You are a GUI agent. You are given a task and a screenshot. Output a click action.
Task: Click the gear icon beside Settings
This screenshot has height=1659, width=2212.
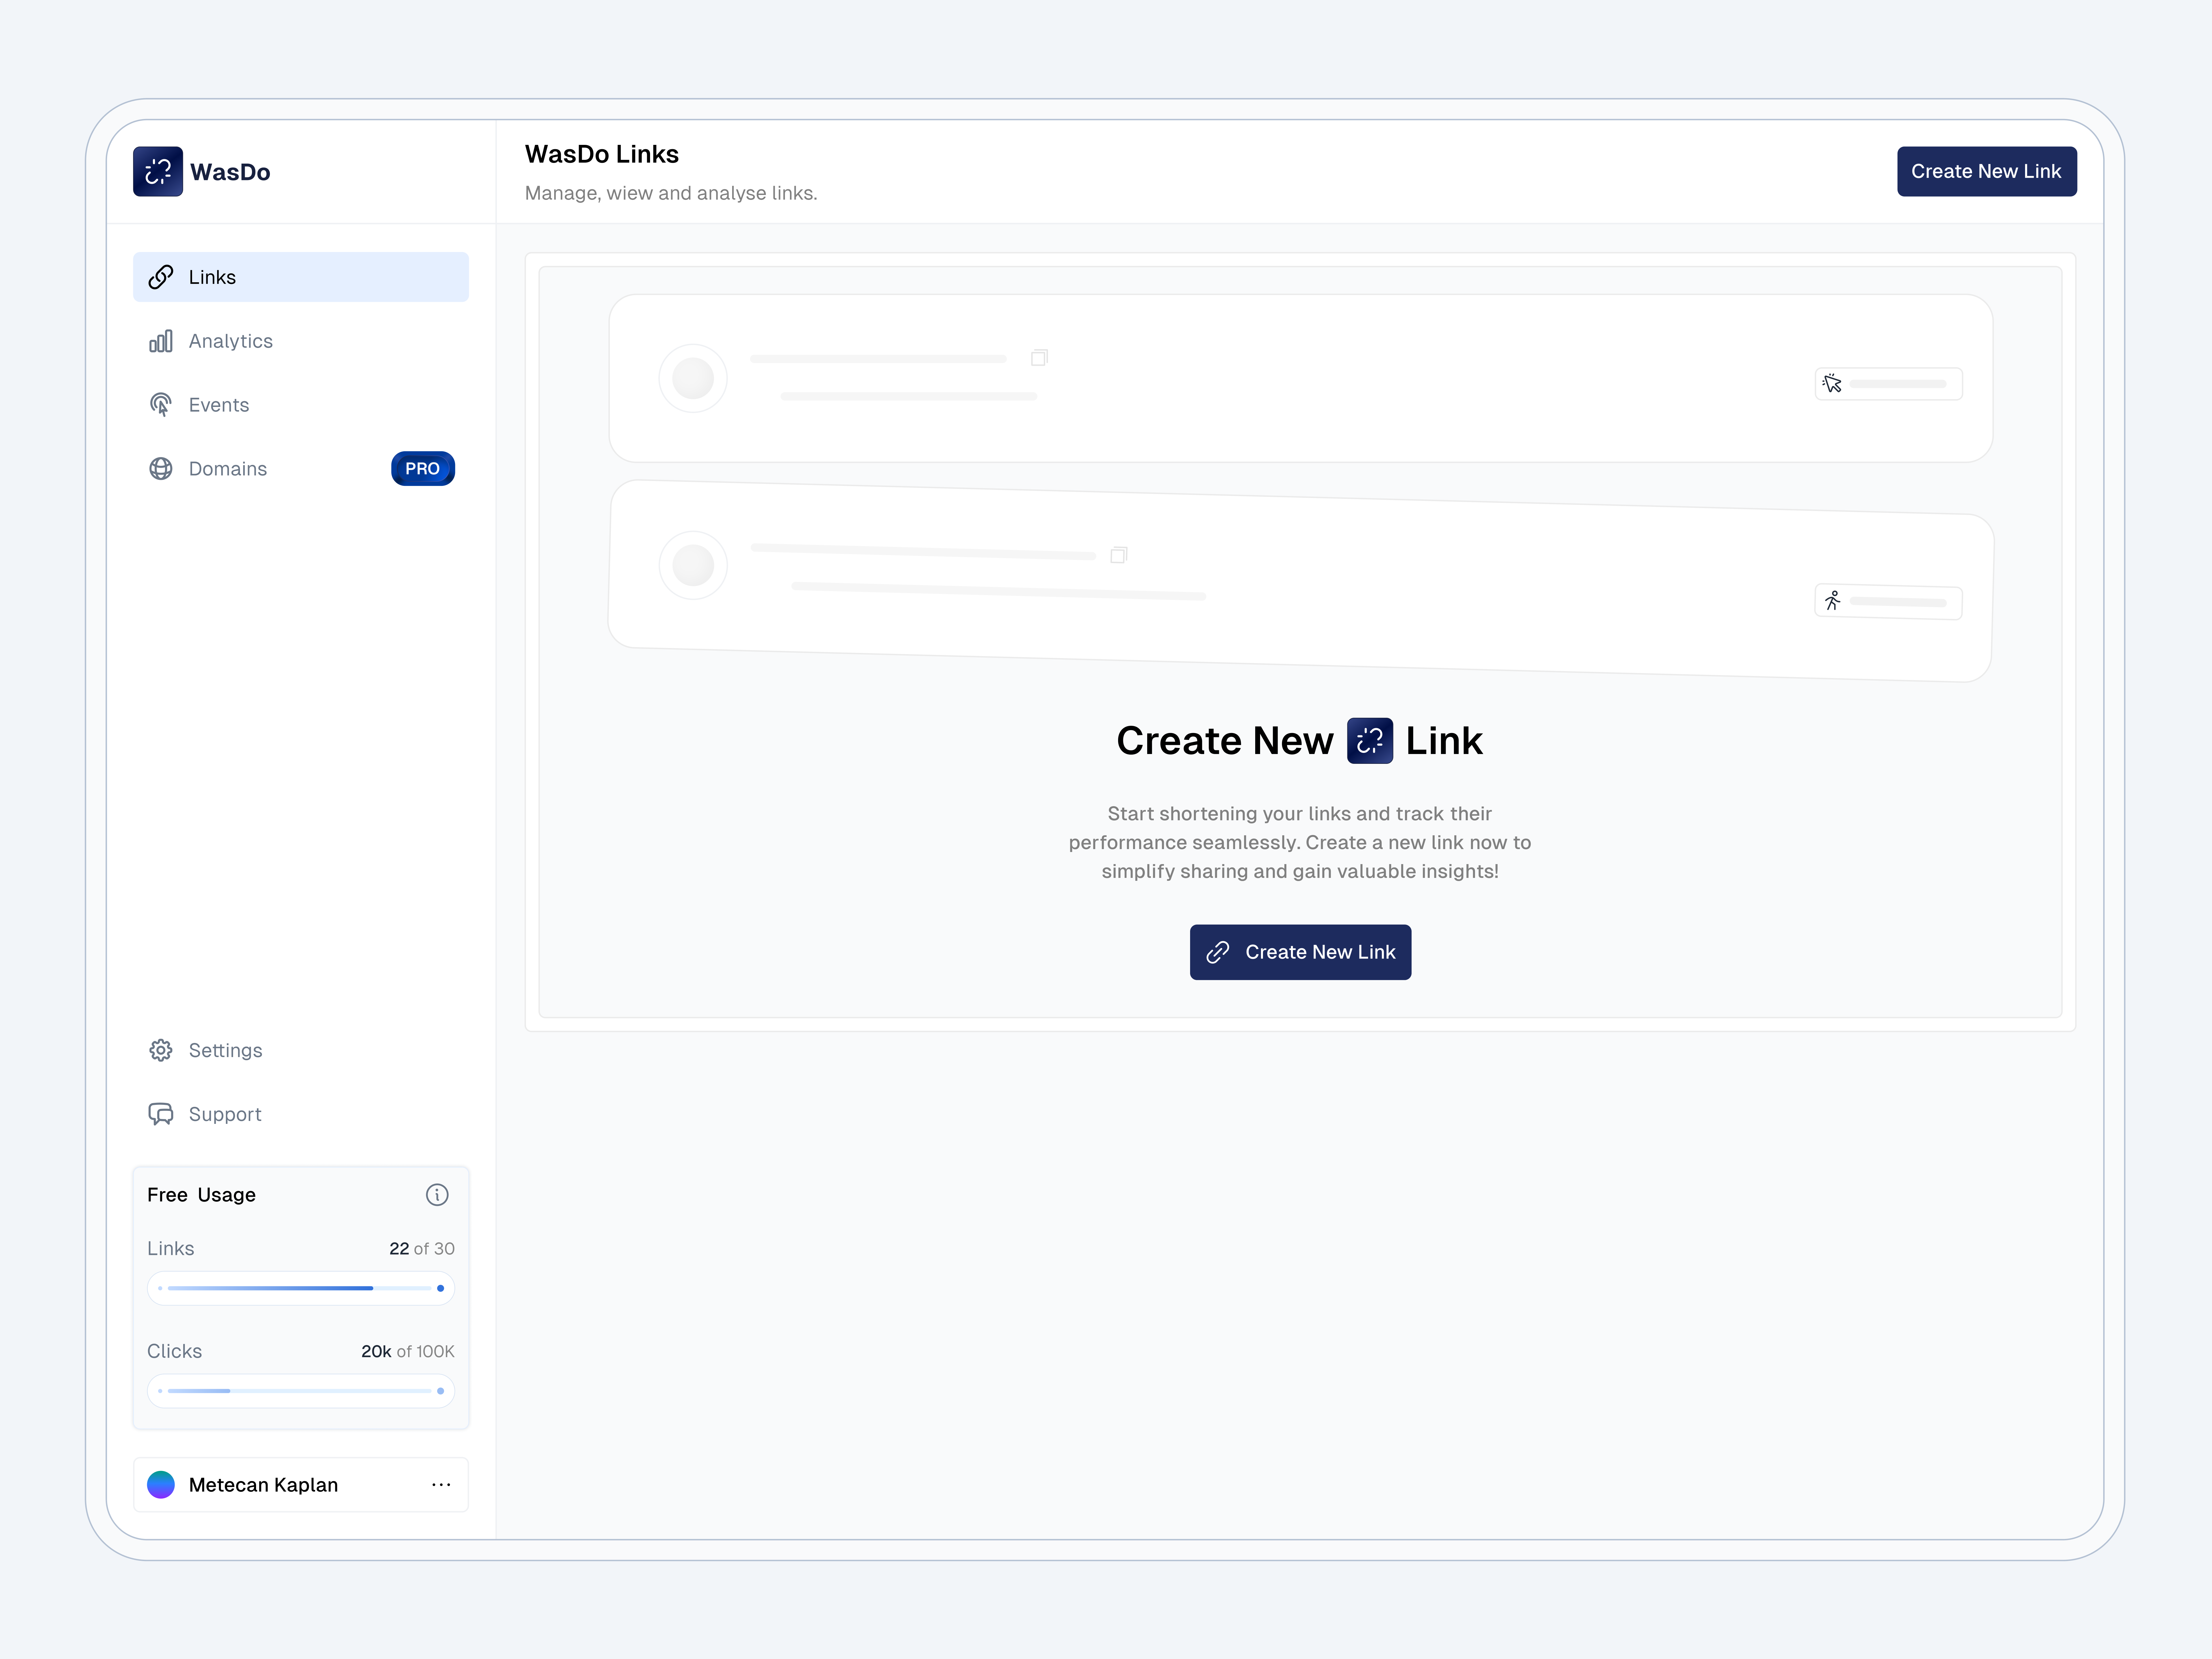161,1050
